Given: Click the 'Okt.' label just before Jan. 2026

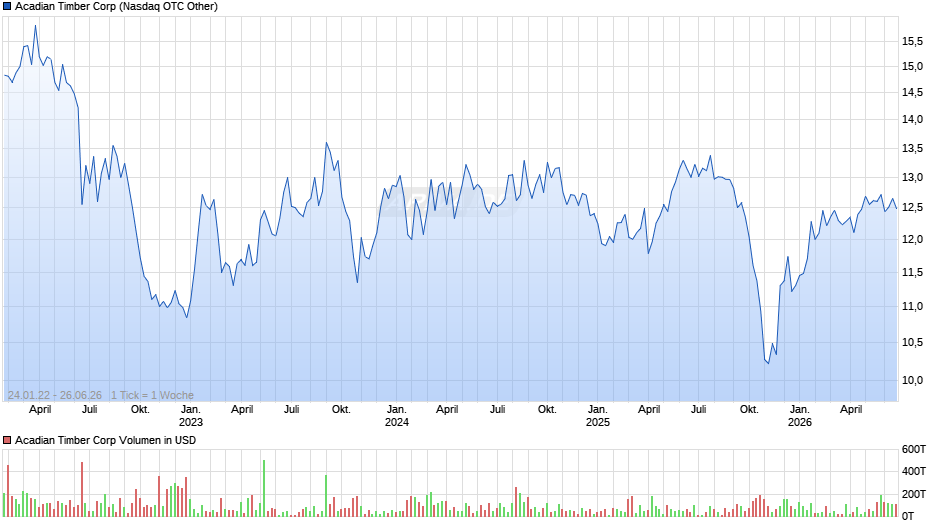Looking at the screenshot, I should pos(749,410).
